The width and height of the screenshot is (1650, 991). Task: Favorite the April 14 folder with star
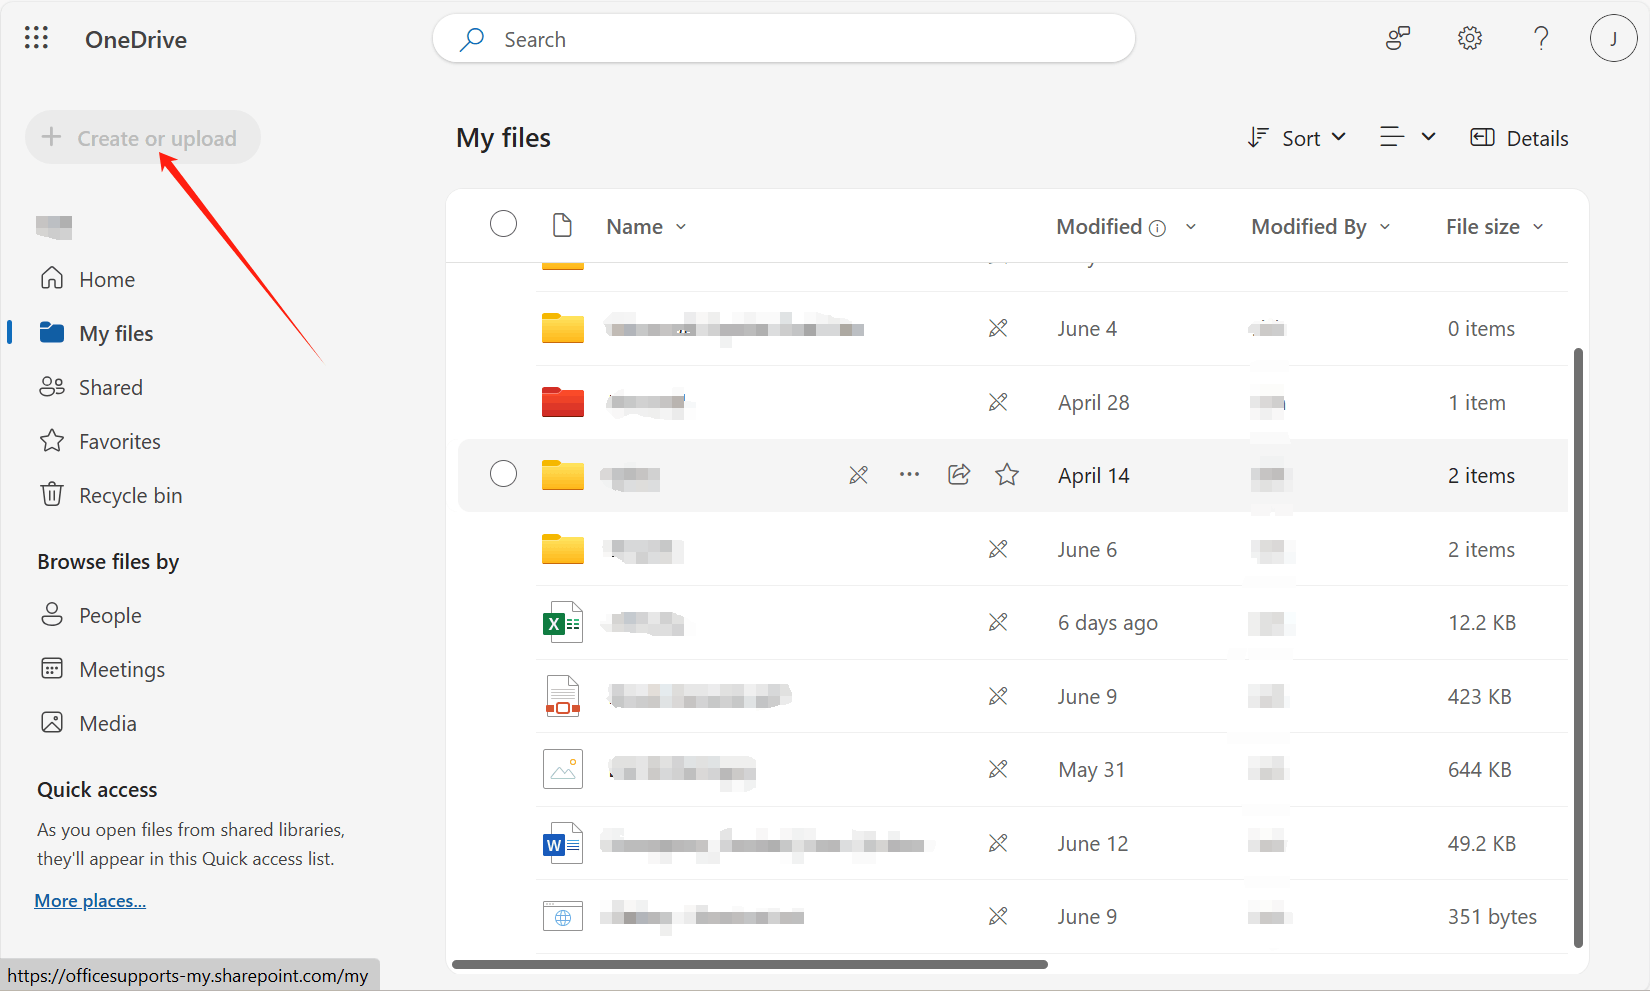pyautogui.click(x=1007, y=475)
